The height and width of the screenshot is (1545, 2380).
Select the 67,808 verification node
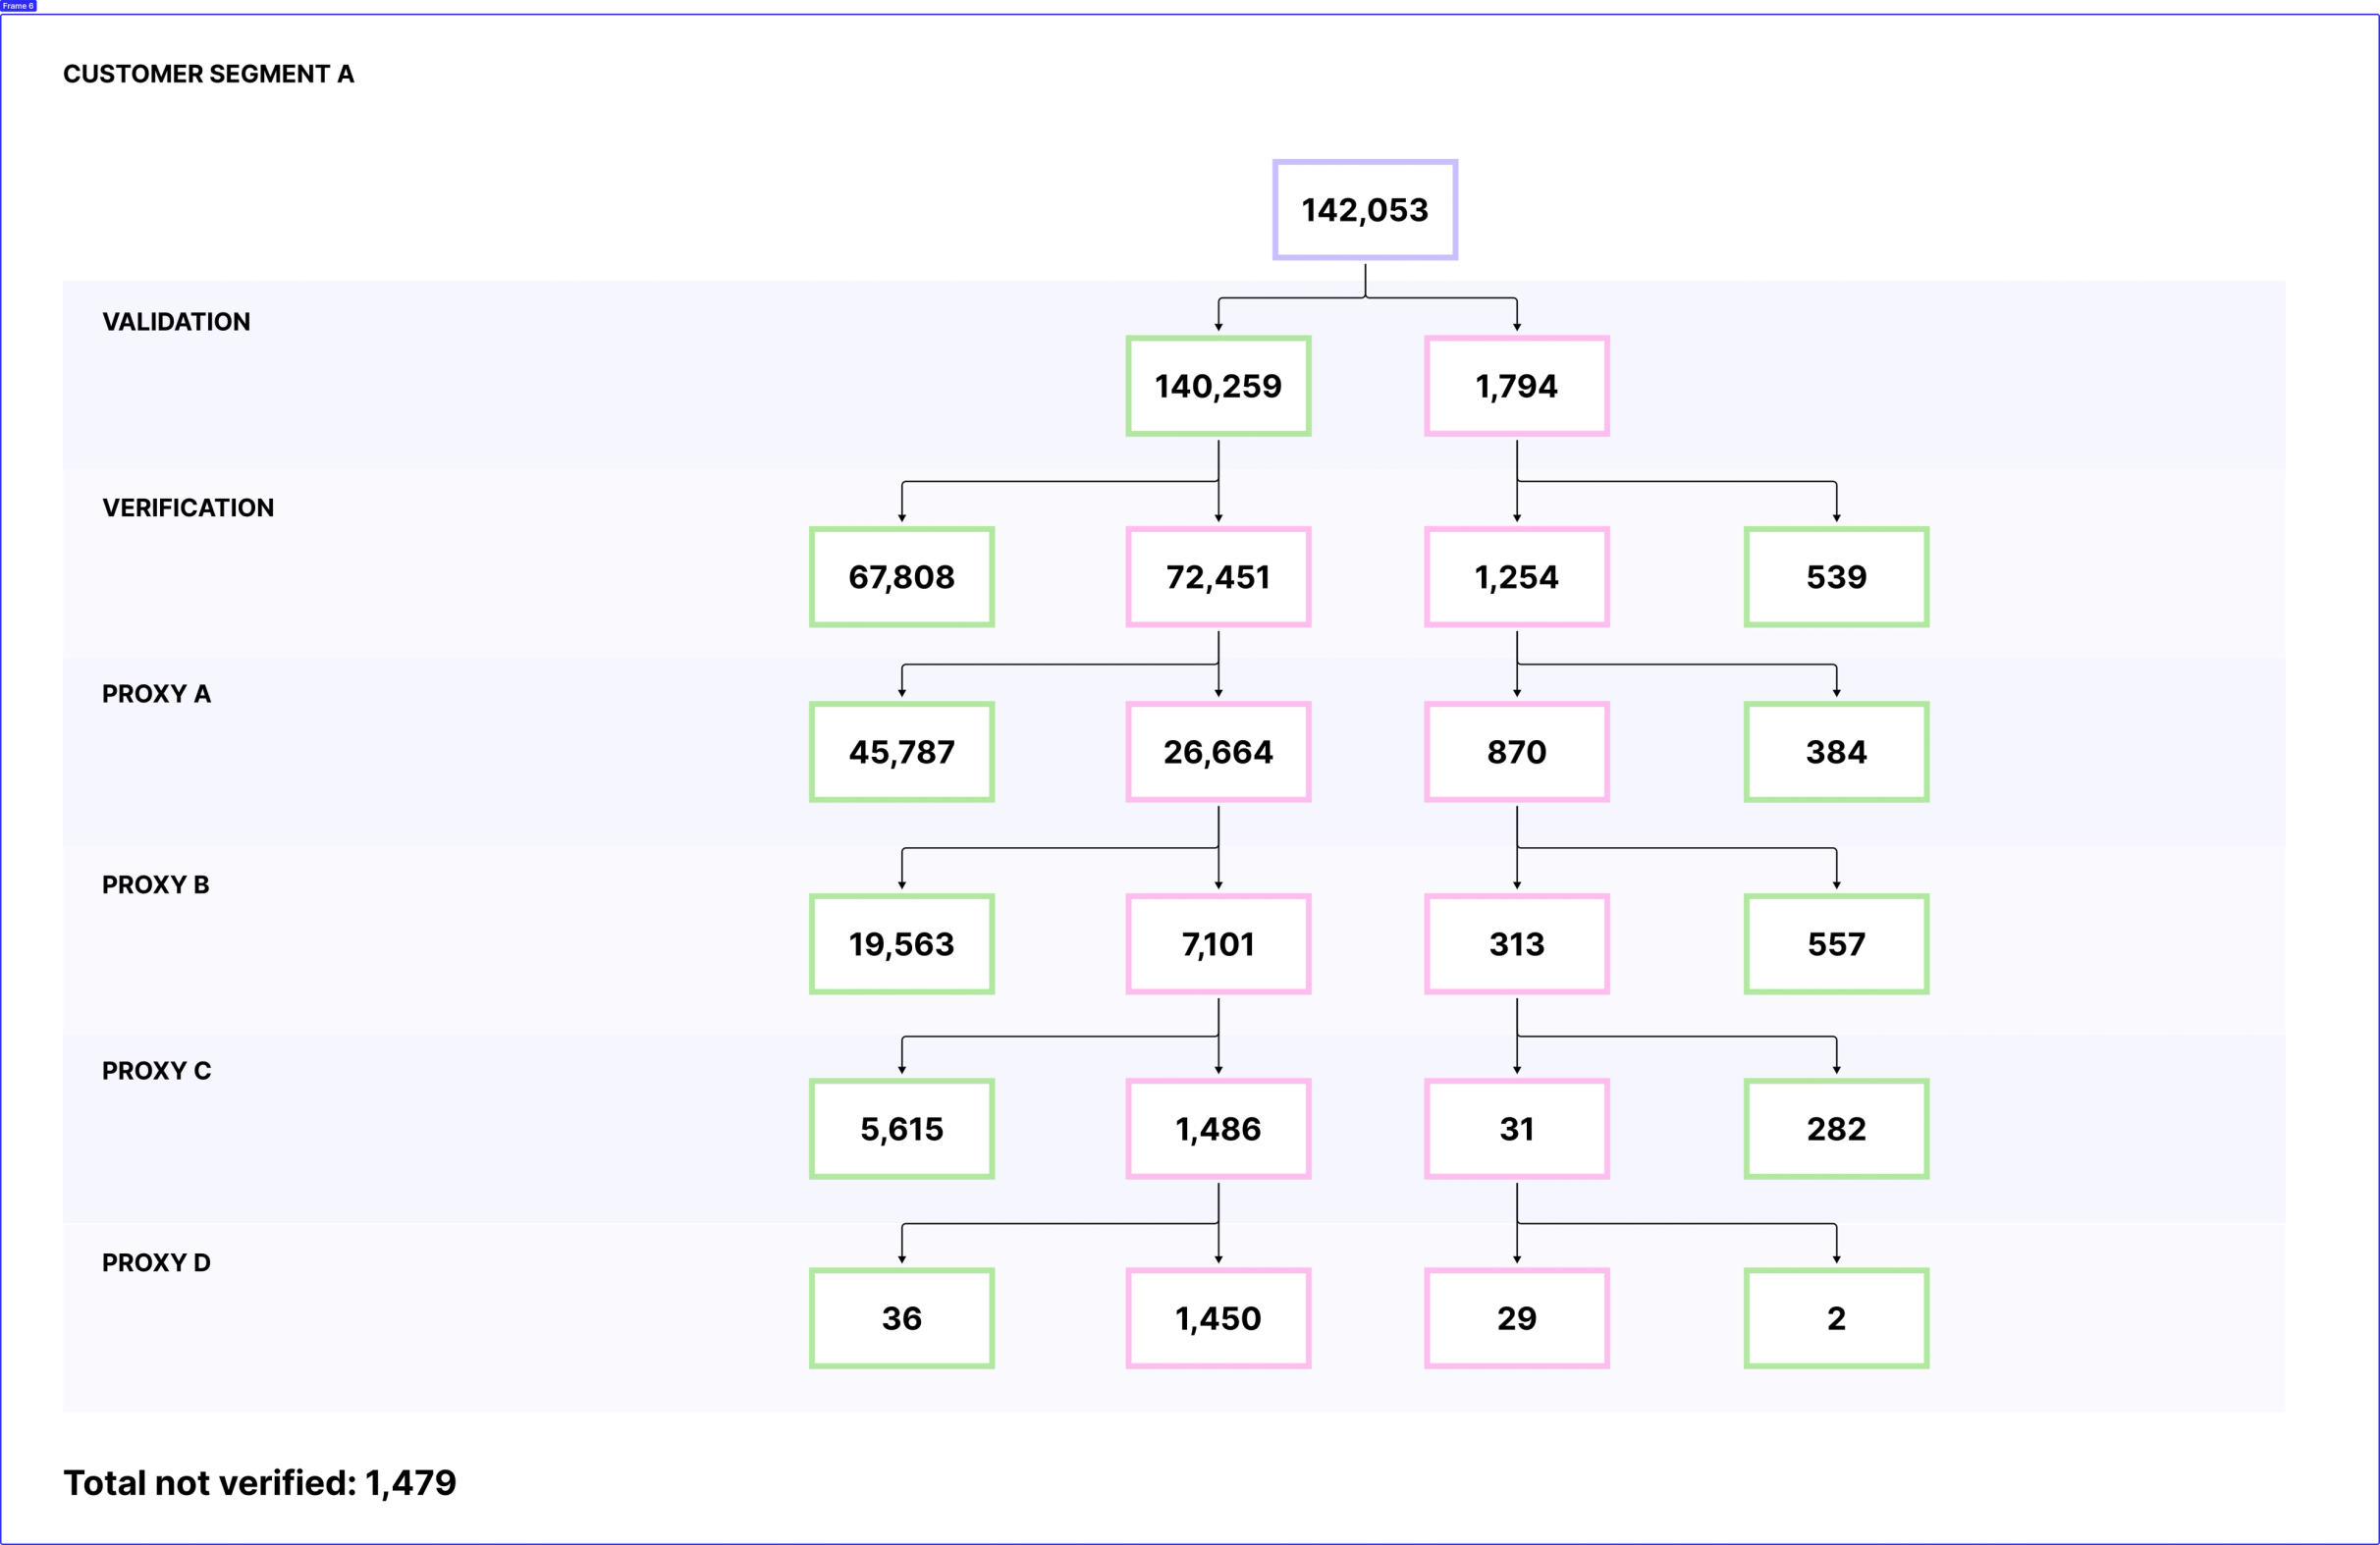[901, 577]
